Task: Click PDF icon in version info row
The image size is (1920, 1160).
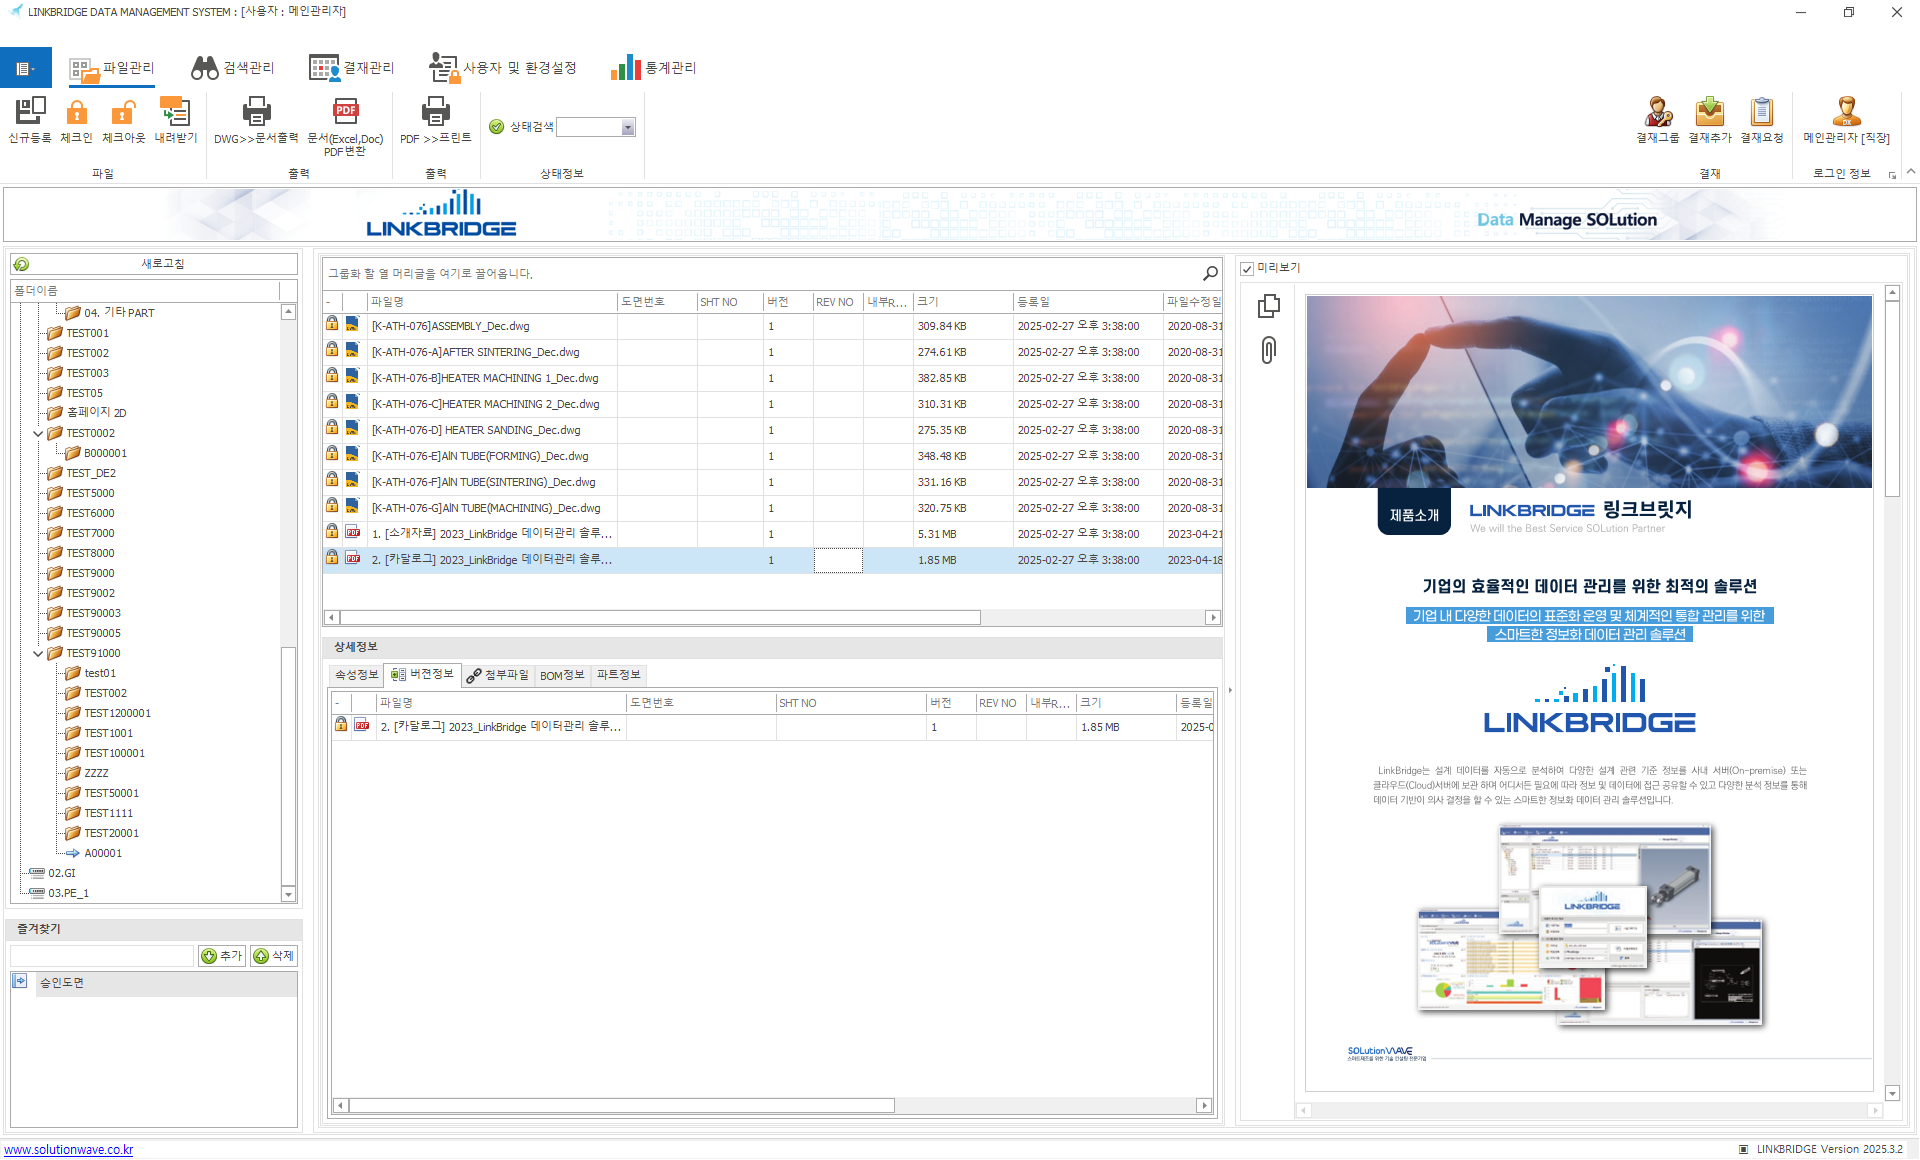Action: [x=362, y=725]
